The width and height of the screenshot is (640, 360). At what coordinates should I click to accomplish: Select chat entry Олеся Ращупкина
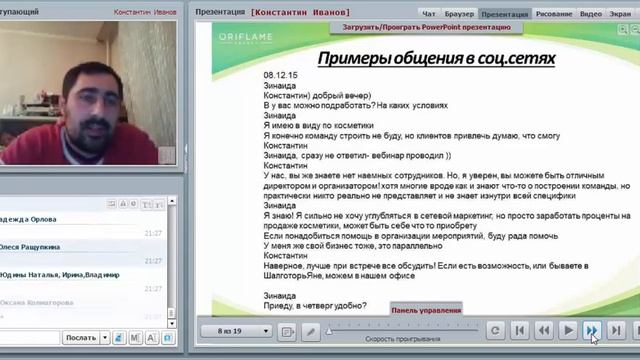pyautogui.click(x=30, y=247)
